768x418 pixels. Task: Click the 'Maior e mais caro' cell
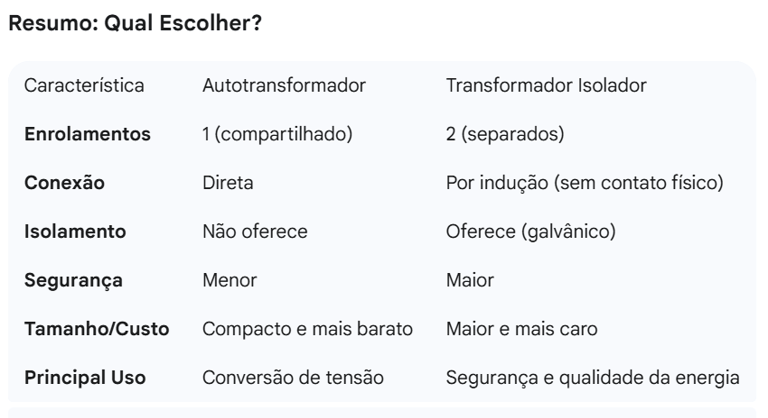tap(522, 329)
